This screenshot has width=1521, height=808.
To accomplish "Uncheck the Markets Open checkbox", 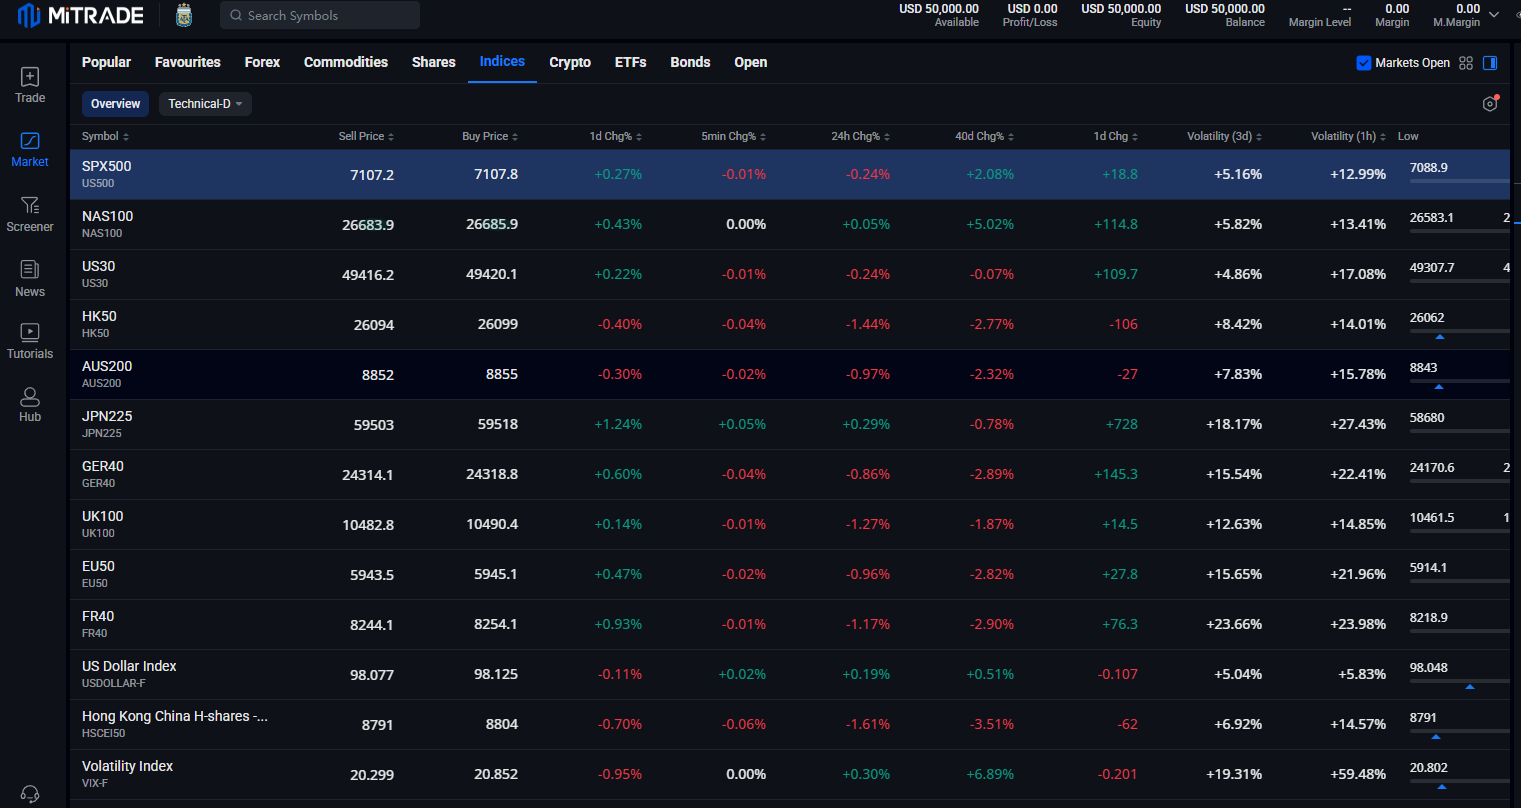I will pyautogui.click(x=1363, y=63).
